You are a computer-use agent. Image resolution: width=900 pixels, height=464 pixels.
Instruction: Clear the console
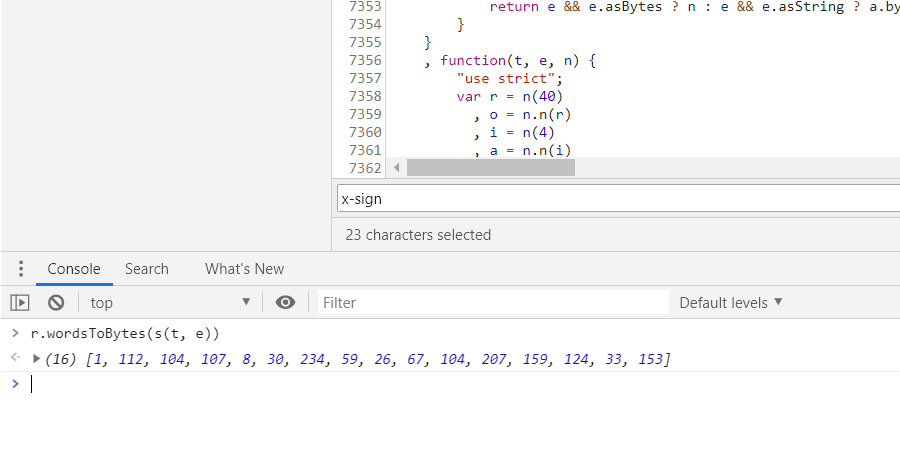[x=56, y=302]
